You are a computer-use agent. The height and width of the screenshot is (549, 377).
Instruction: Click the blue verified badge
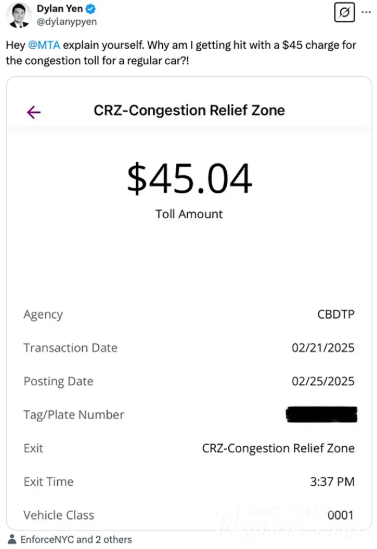click(91, 9)
